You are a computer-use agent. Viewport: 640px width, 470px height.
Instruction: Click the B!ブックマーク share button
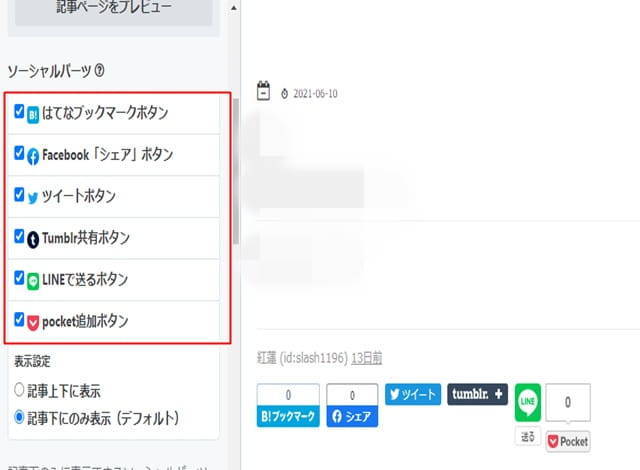[x=288, y=417]
